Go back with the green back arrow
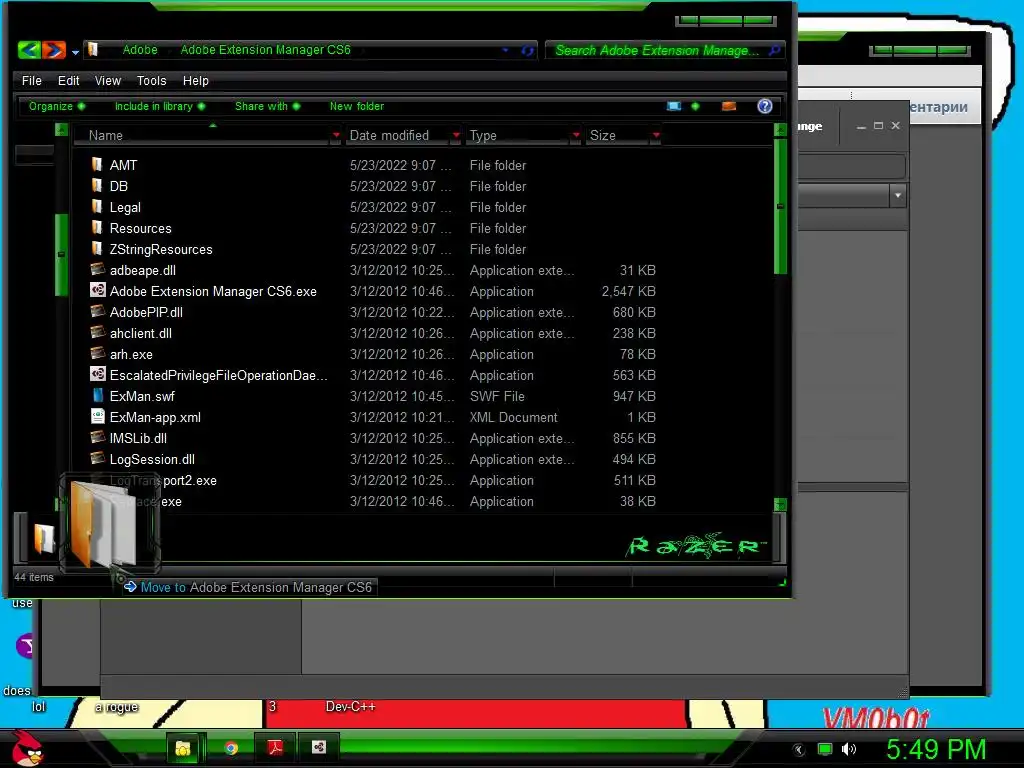1024x768 pixels. (29, 50)
